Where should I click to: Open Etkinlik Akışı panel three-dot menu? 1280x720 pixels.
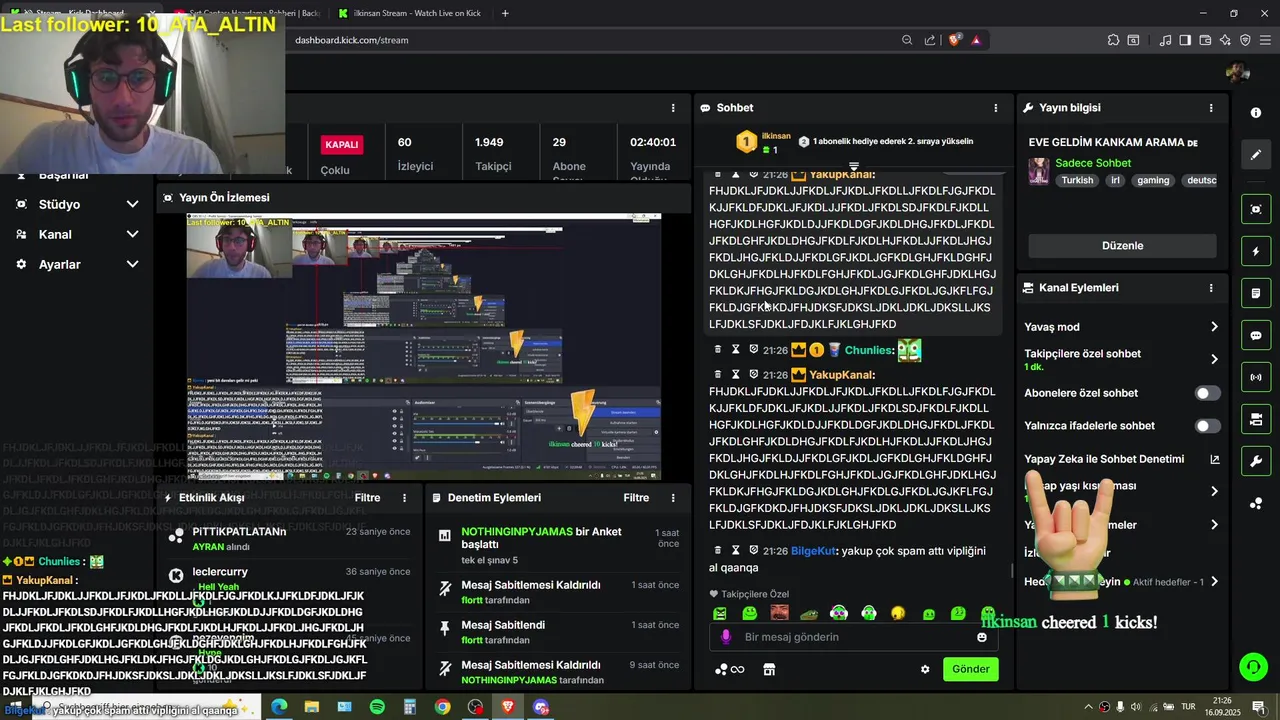coord(405,498)
